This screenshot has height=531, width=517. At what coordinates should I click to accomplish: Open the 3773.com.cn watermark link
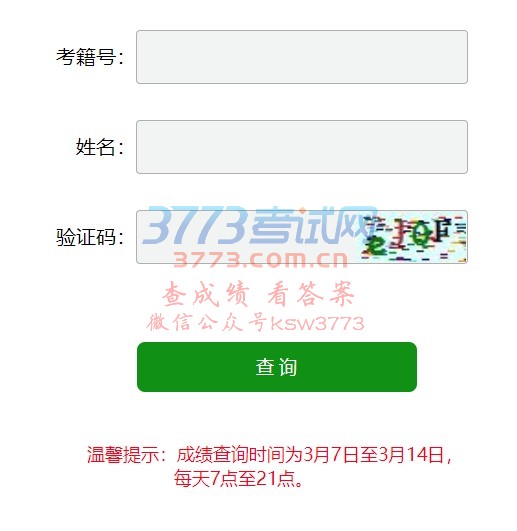(x=260, y=260)
